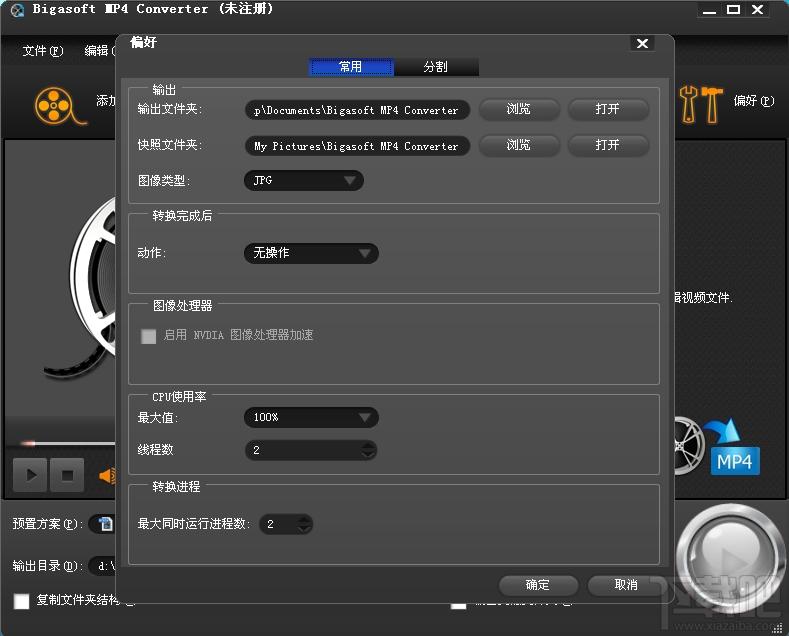
Task: Click the preview playback progress slider
Action: point(67,443)
